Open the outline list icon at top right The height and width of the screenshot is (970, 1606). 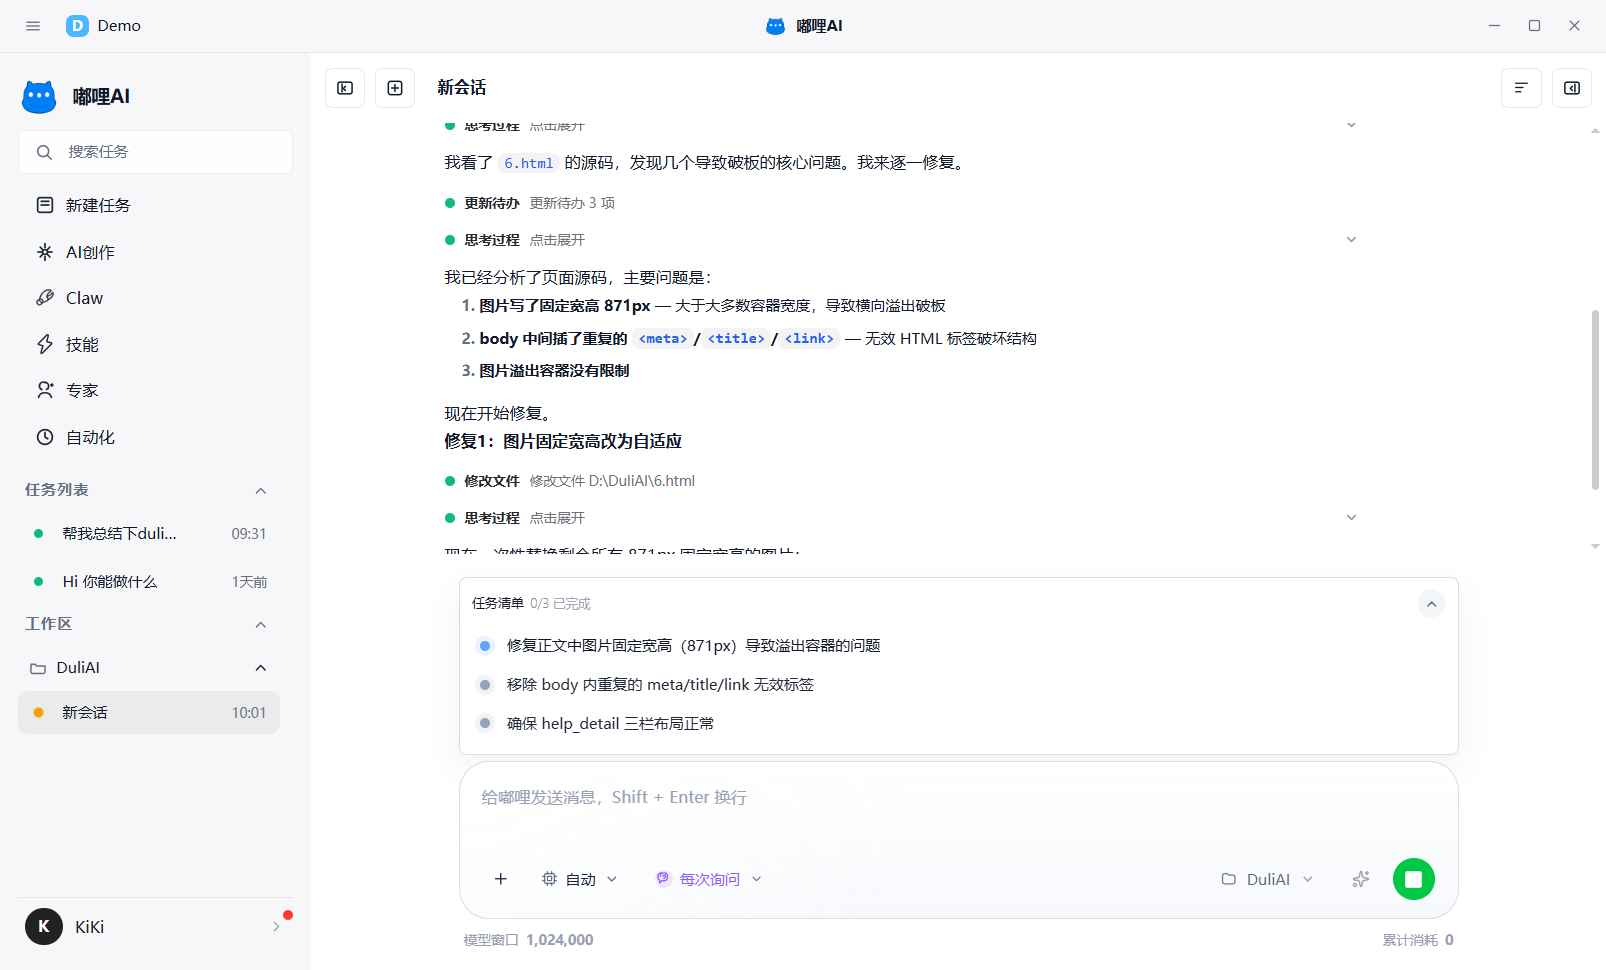pyautogui.click(x=1521, y=88)
